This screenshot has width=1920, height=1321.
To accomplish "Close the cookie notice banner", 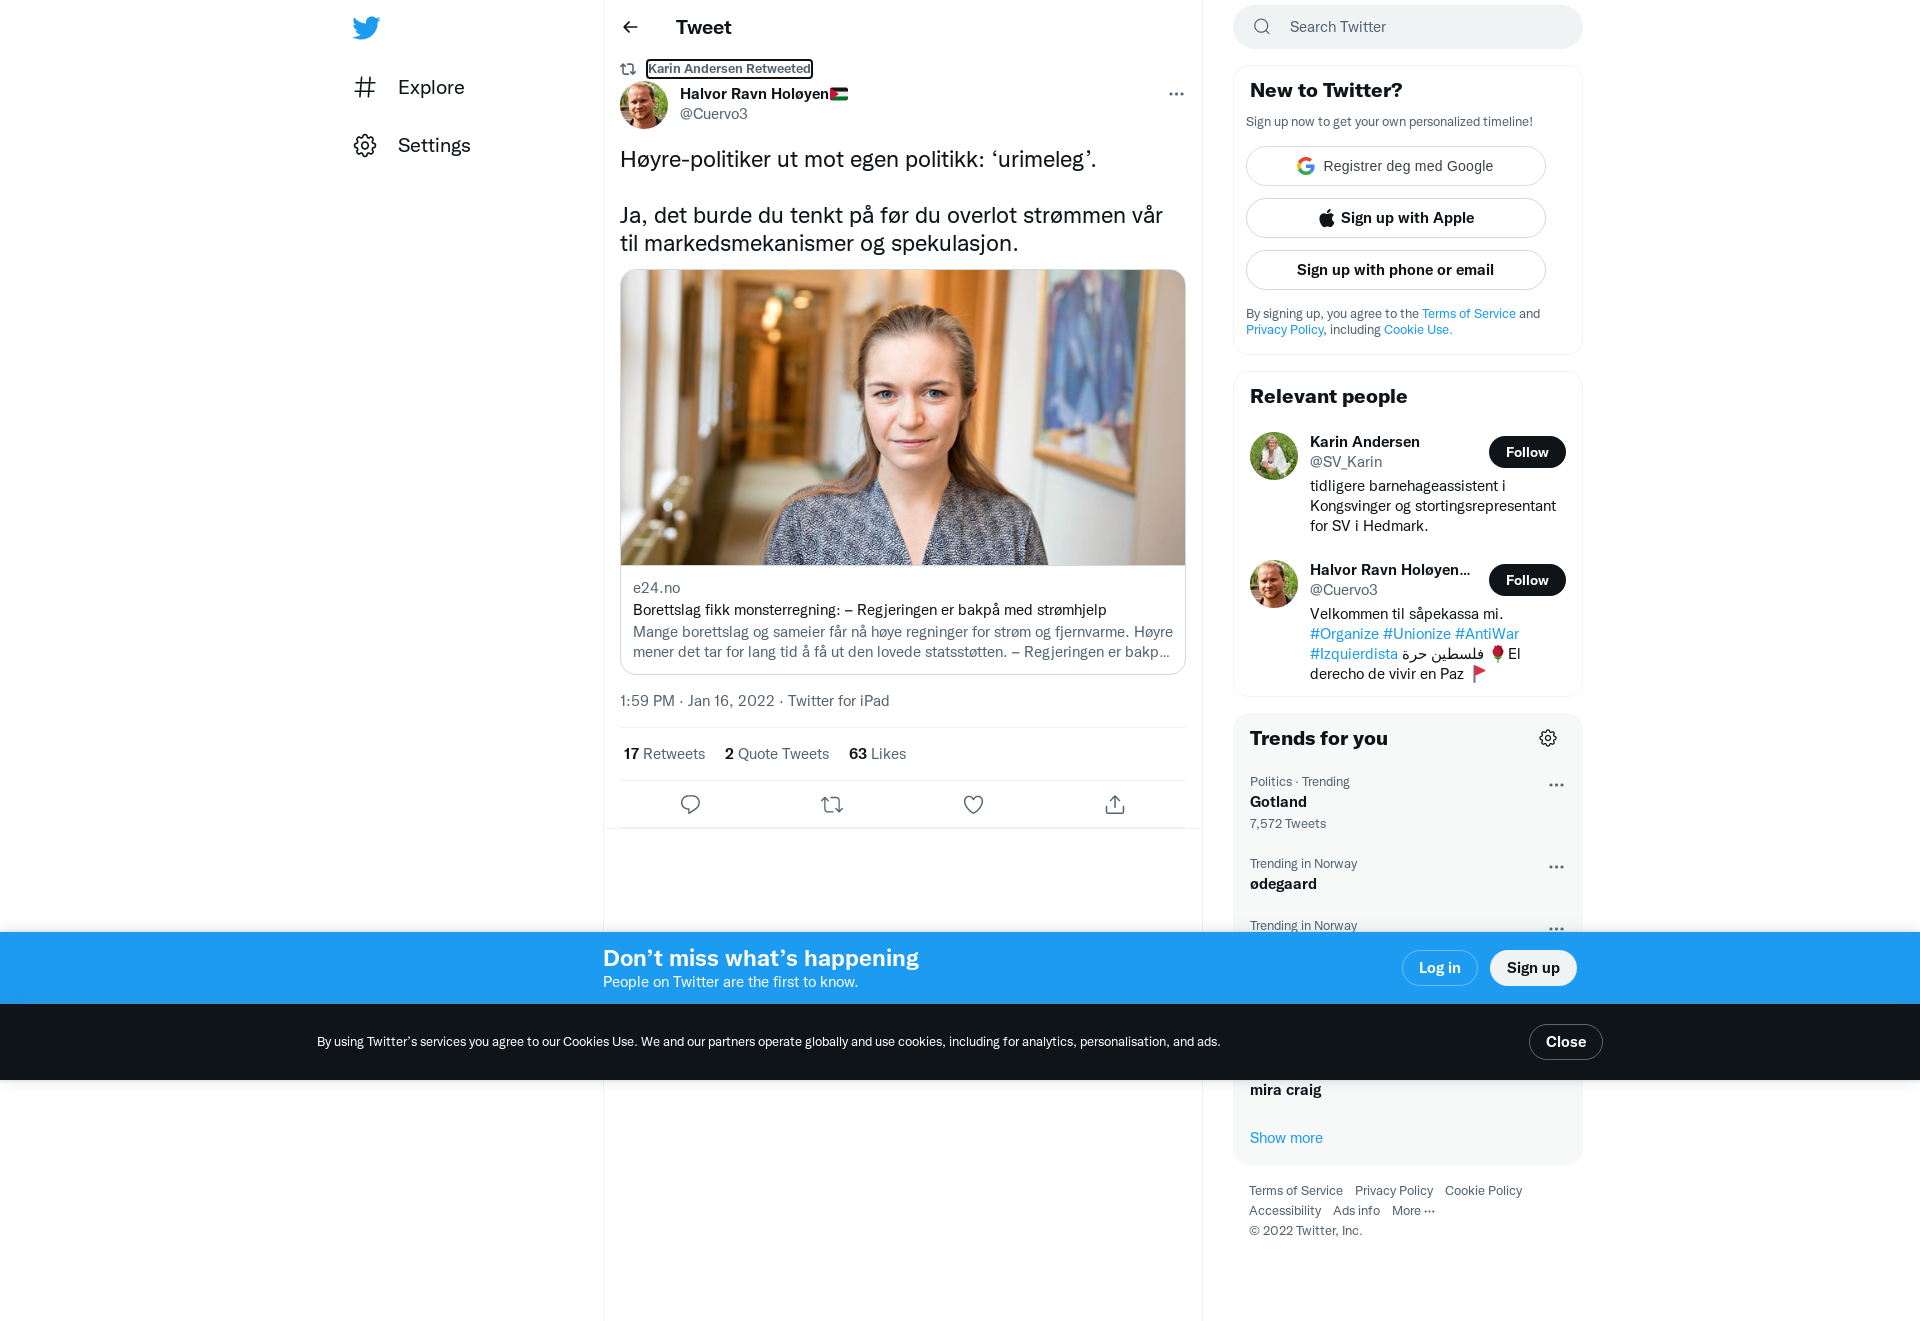I will 1566,1042.
